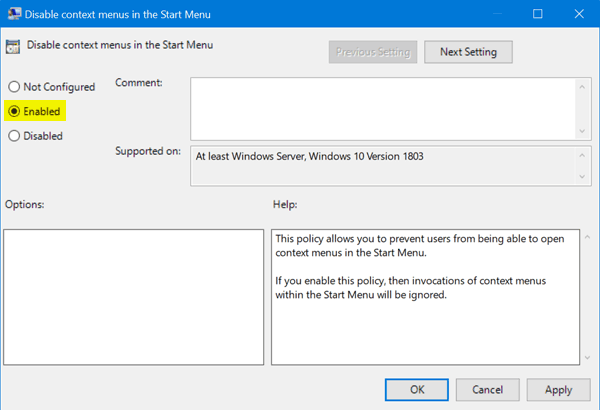This screenshot has height=410, width=600.
Task: Set the policy to Disabled
Action: [x=14, y=136]
